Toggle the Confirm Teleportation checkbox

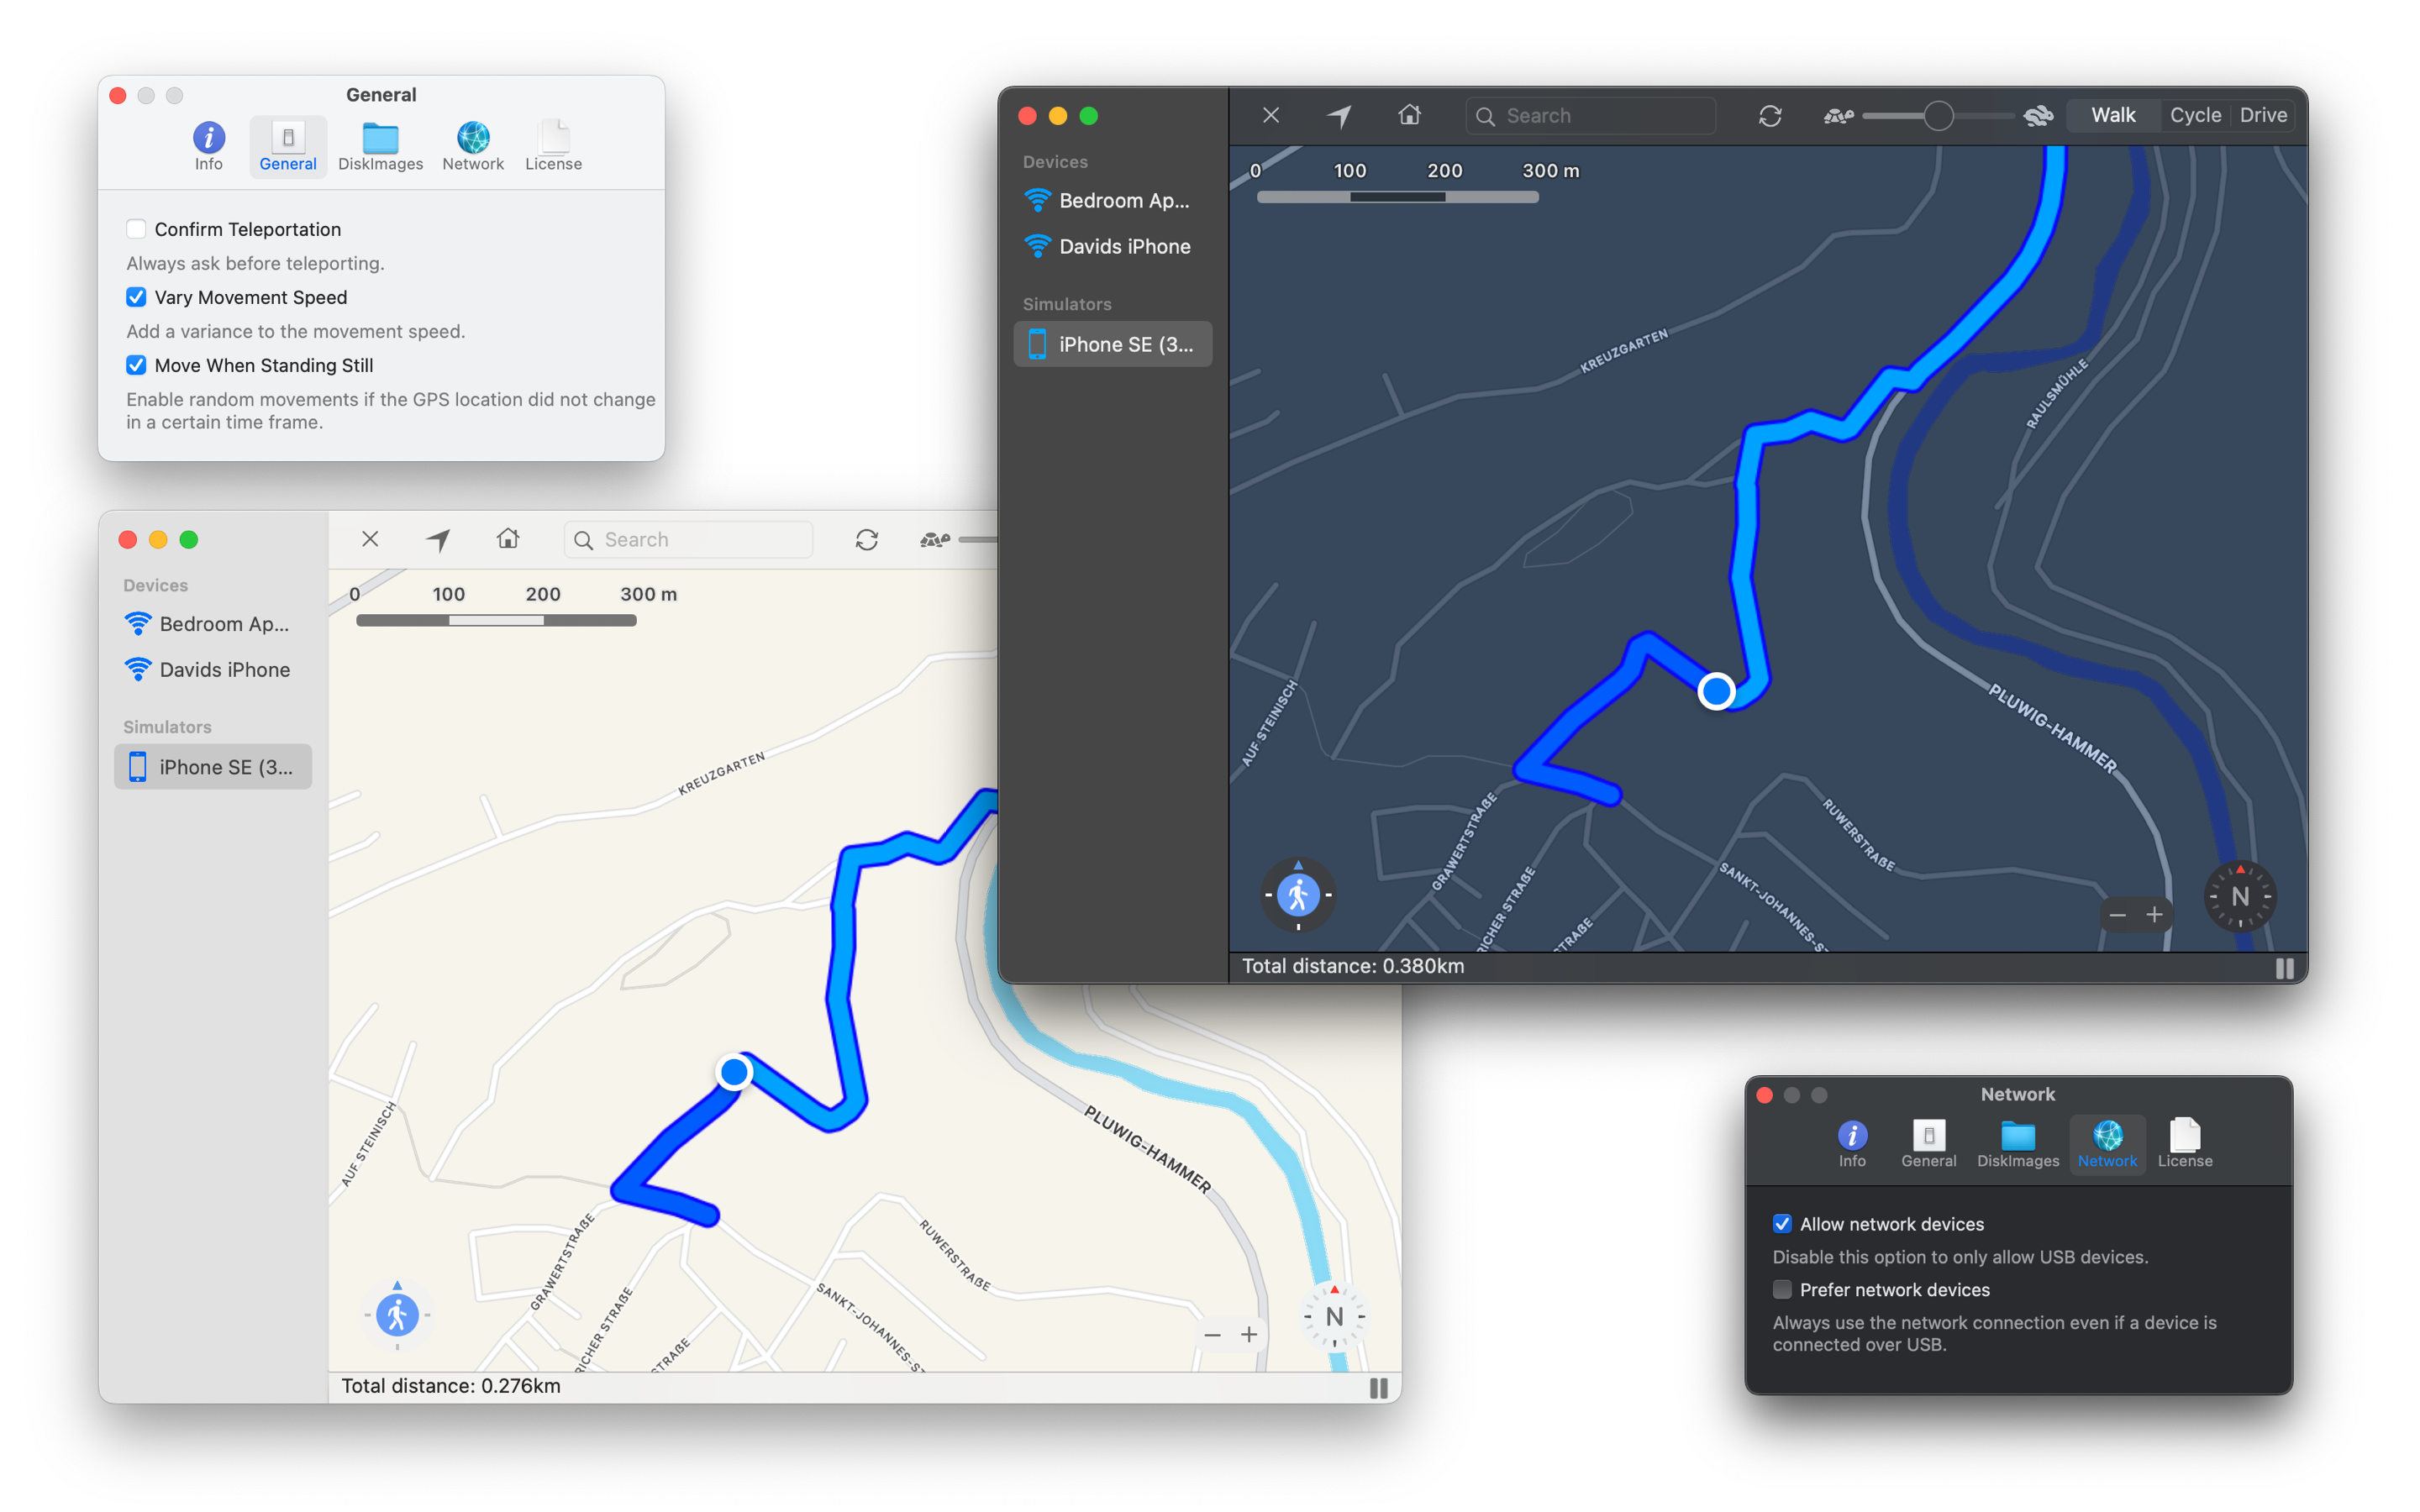pos(136,228)
